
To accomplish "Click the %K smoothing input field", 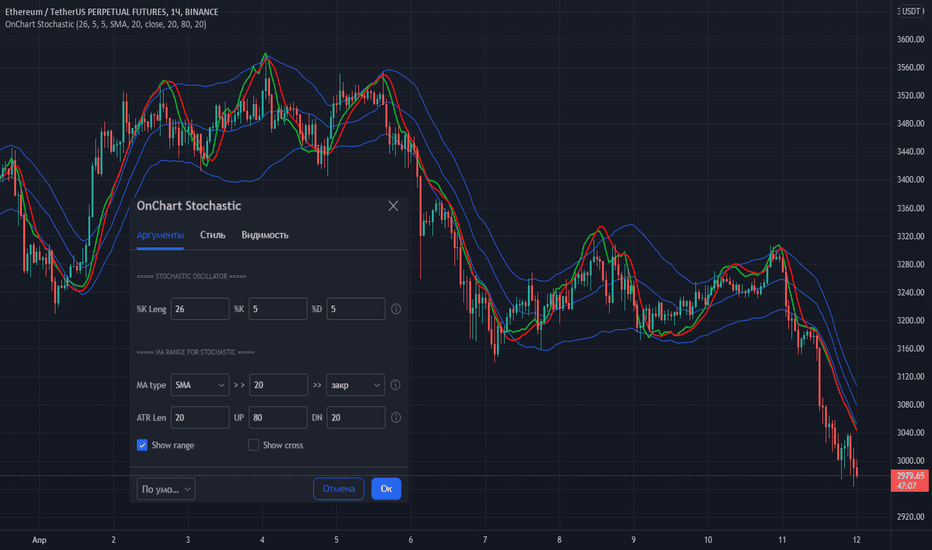I will pos(278,309).
